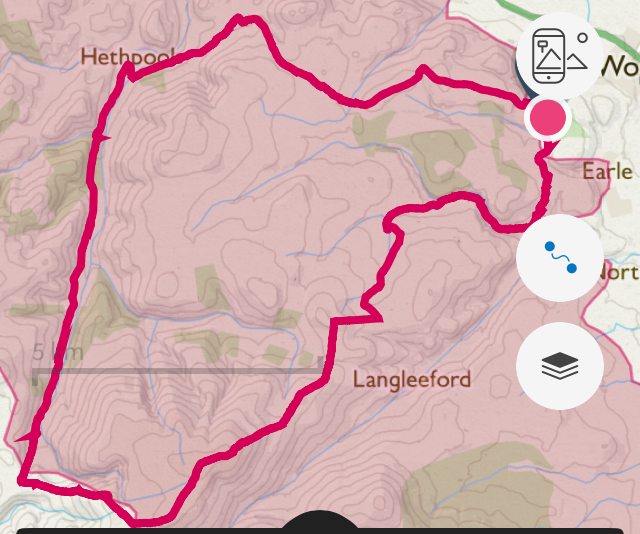Click the 5 km scale bar

(178, 364)
